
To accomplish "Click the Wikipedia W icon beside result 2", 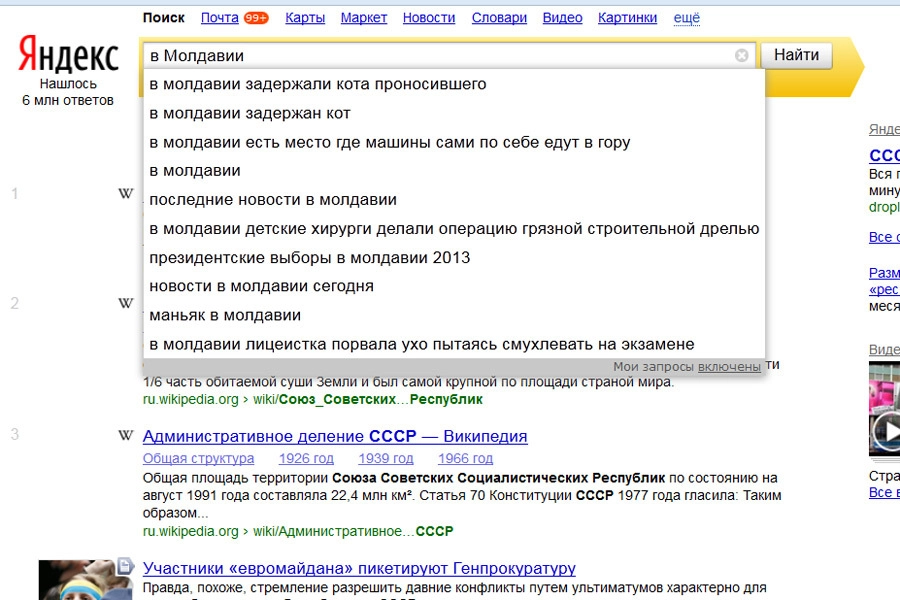I will pos(126,303).
